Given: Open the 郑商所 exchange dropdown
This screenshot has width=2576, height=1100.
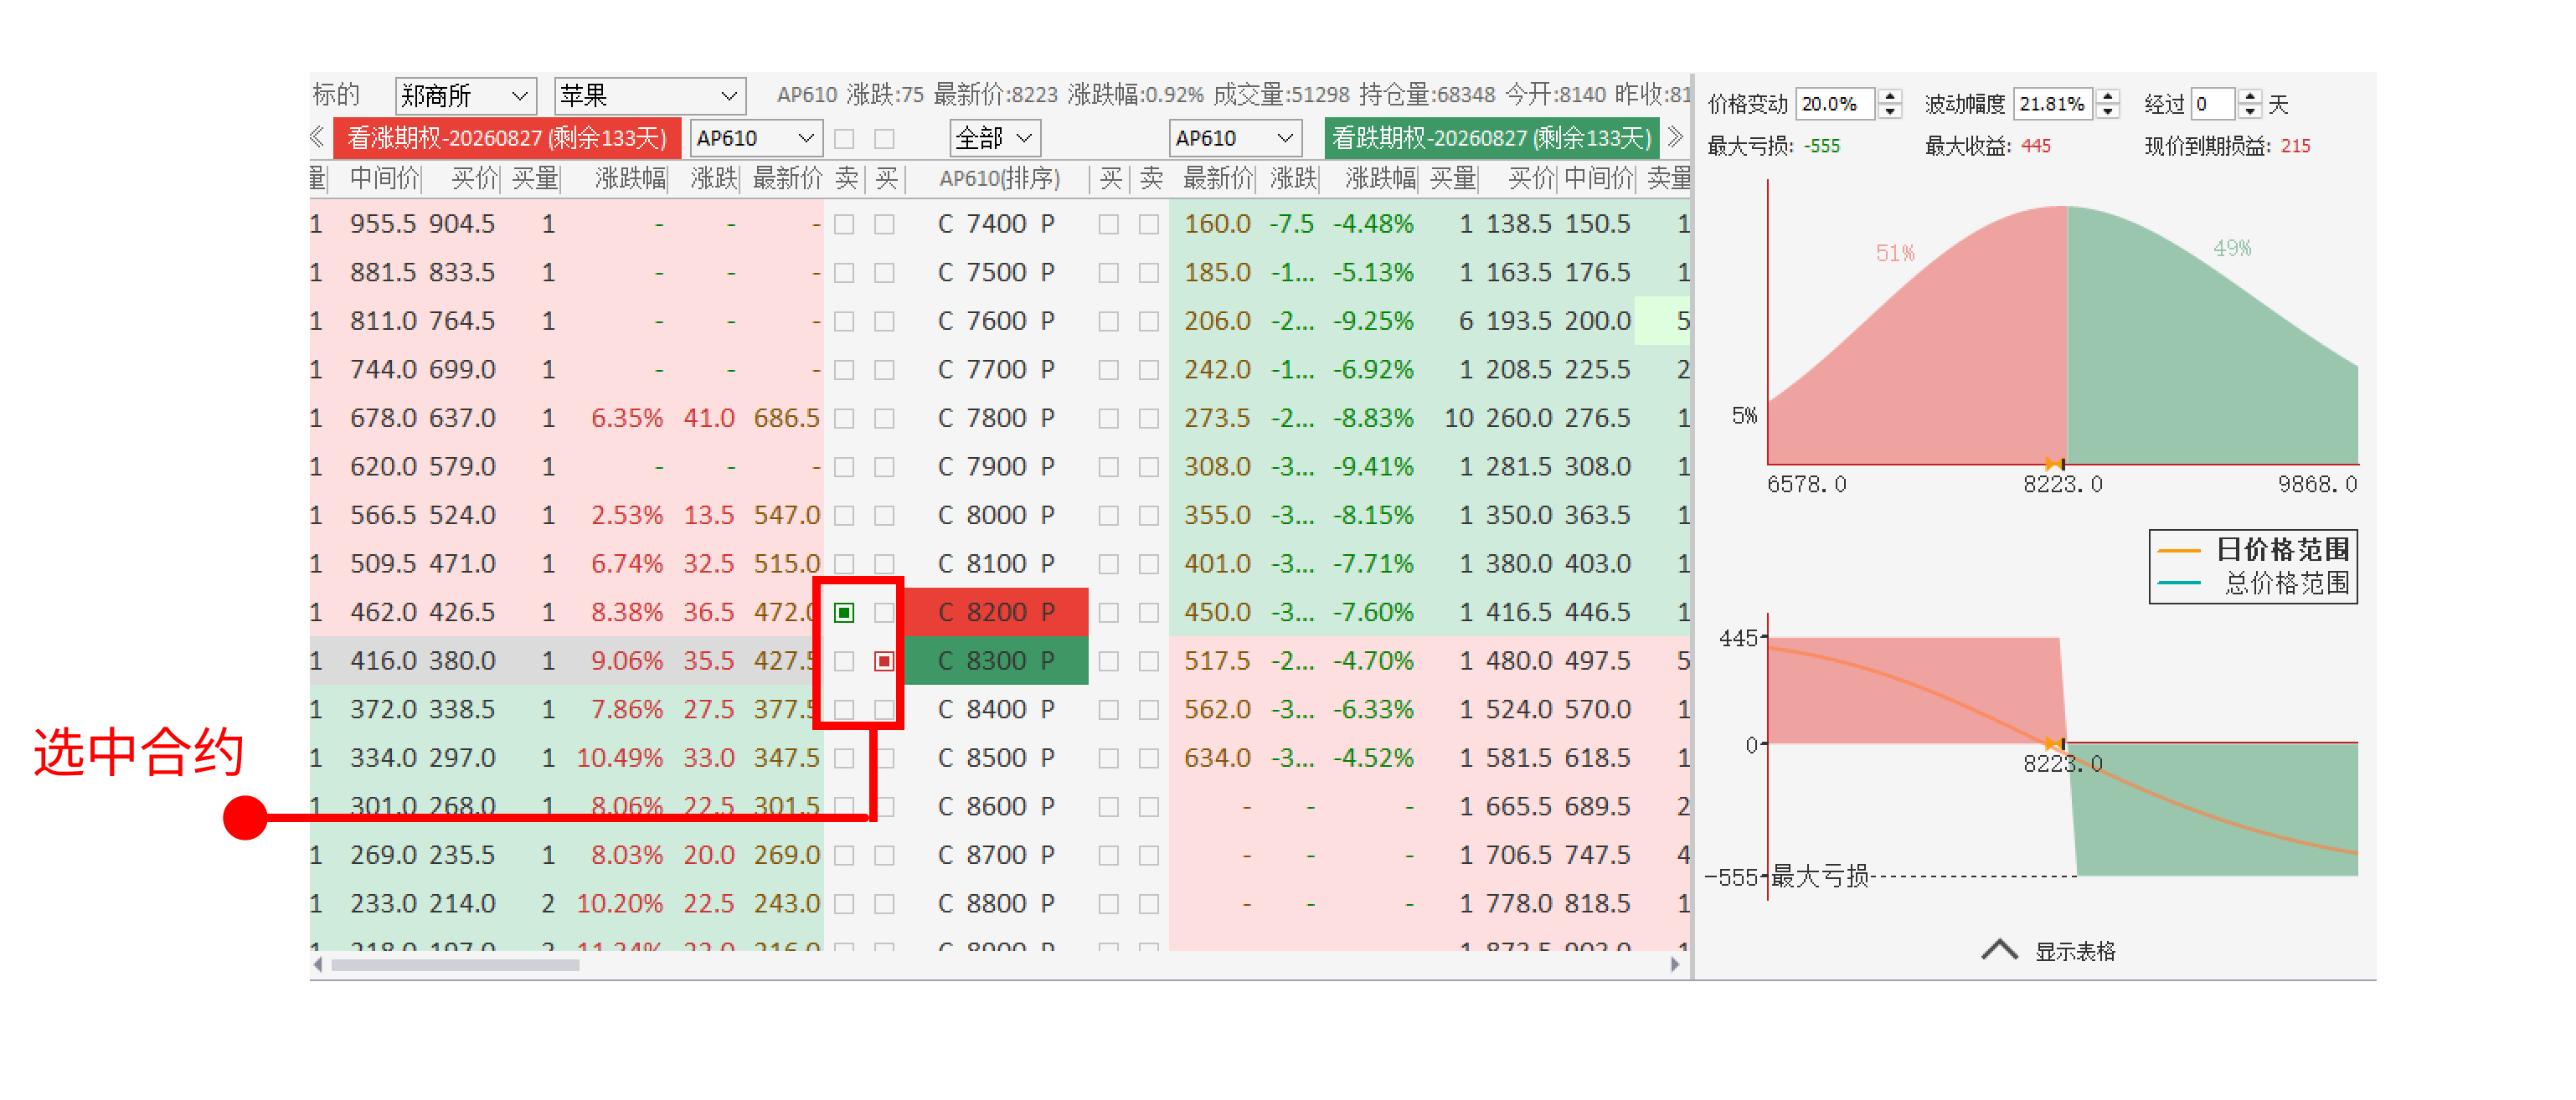Looking at the screenshot, I should [x=465, y=96].
